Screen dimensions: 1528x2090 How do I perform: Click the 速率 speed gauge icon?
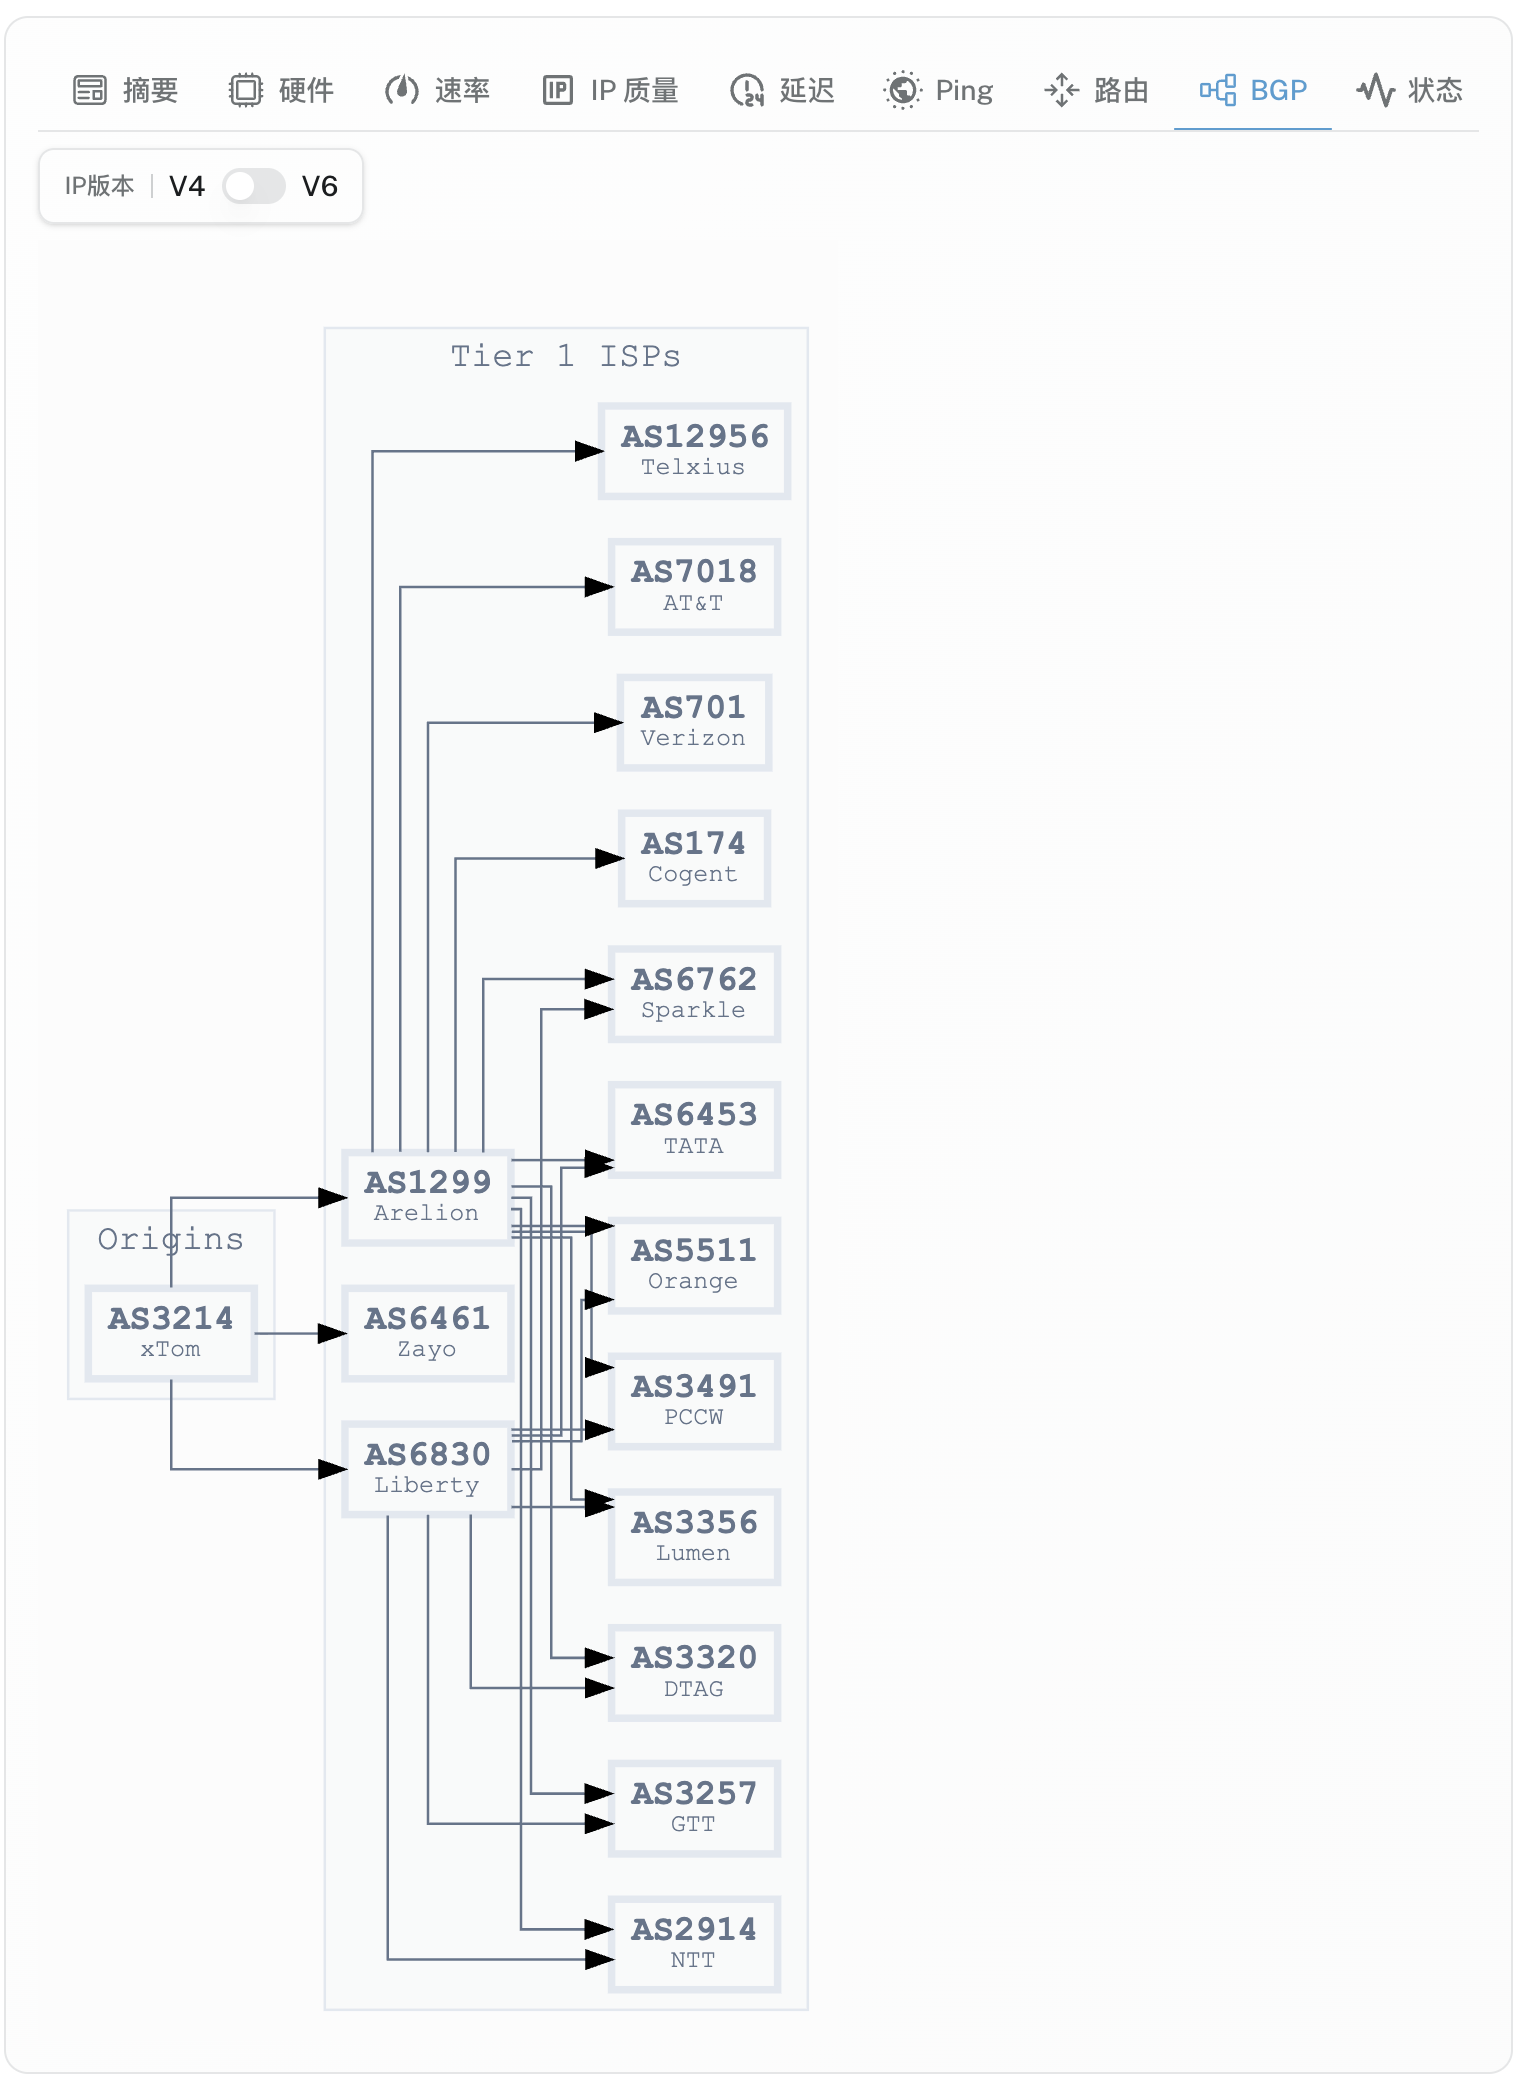click(401, 90)
